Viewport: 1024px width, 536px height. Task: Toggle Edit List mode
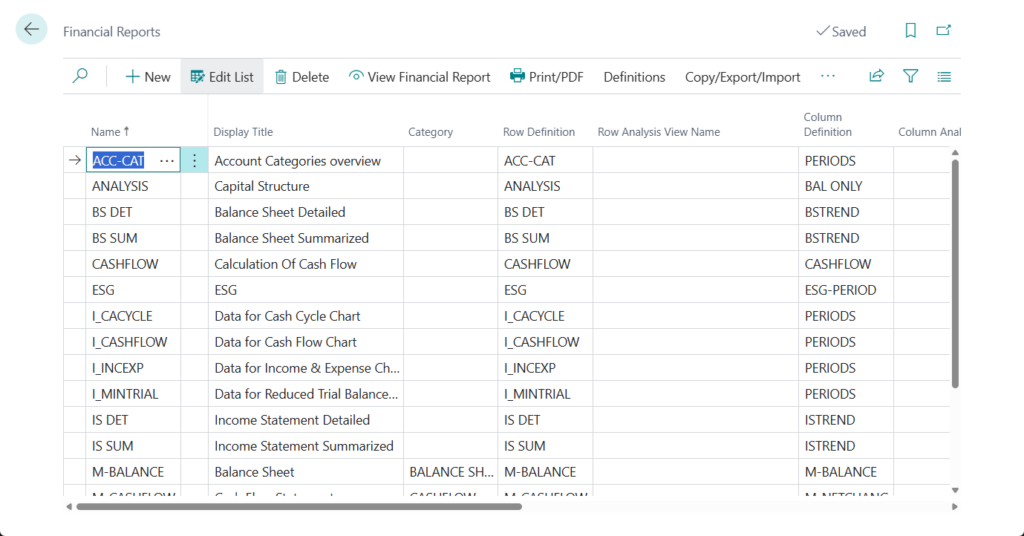[222, 77]
